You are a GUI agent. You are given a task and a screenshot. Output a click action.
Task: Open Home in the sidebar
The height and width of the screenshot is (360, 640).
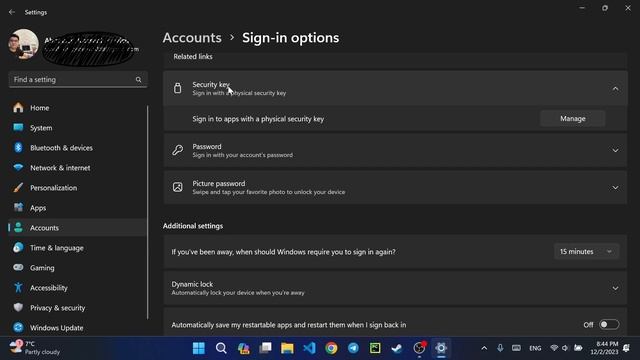(x=78, y=108)
